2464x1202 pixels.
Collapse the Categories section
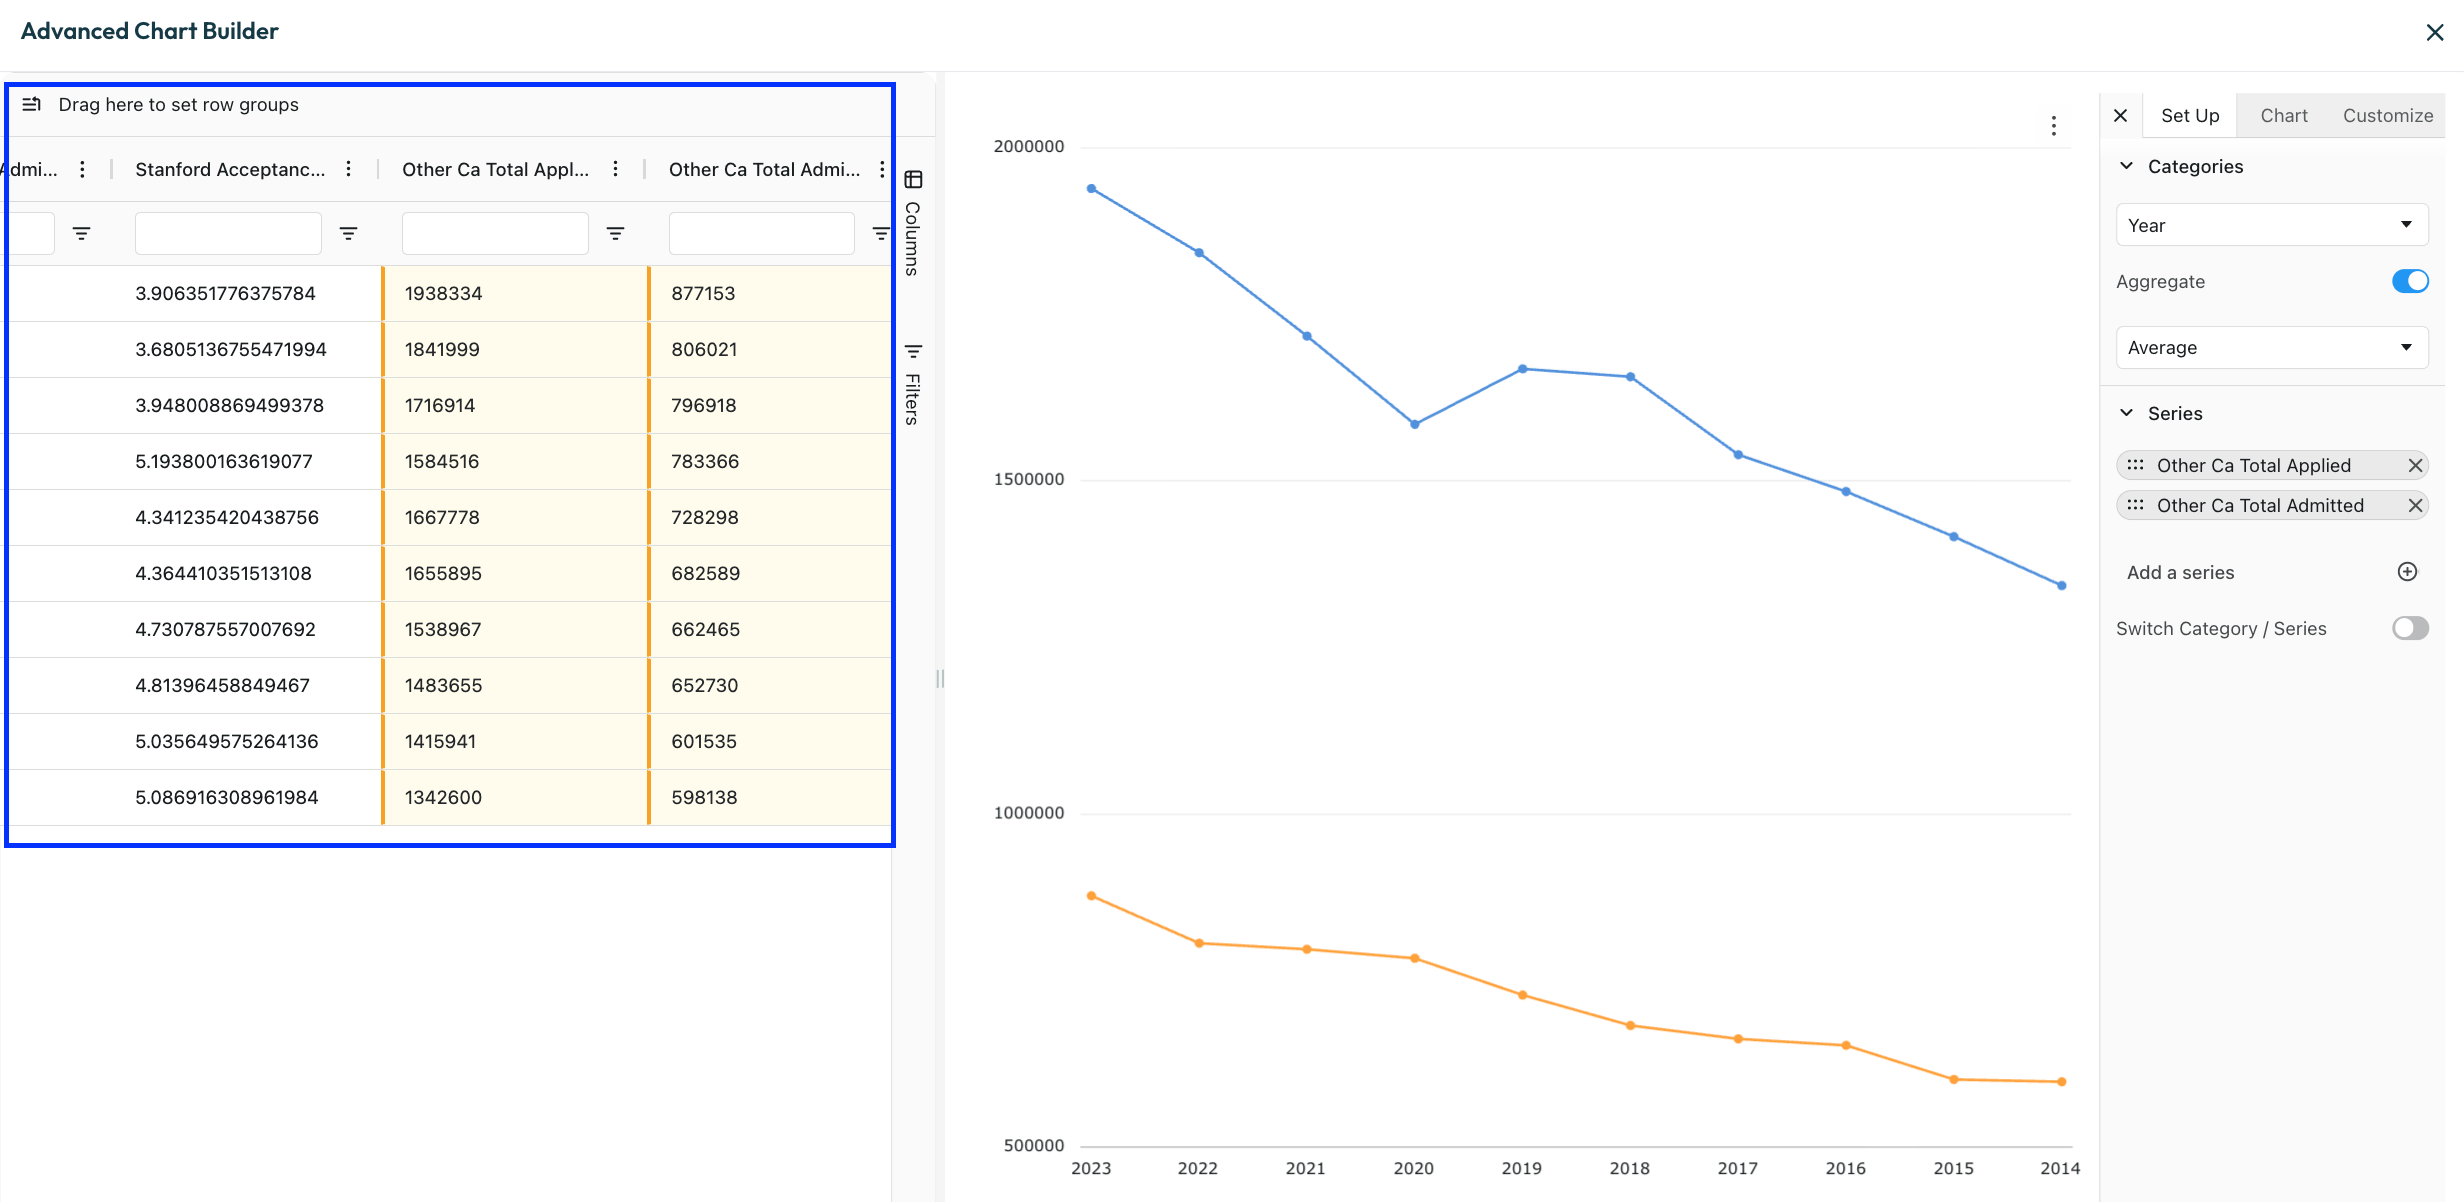[2127, 166]
